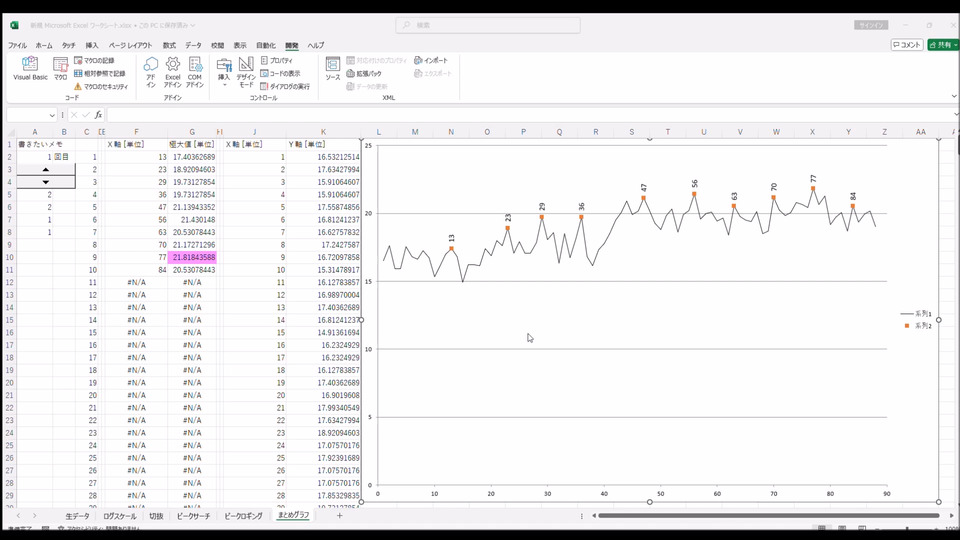Screen dimensions: 960x540
Task: Open the XML ソース pane
Action: pos(332,69)
